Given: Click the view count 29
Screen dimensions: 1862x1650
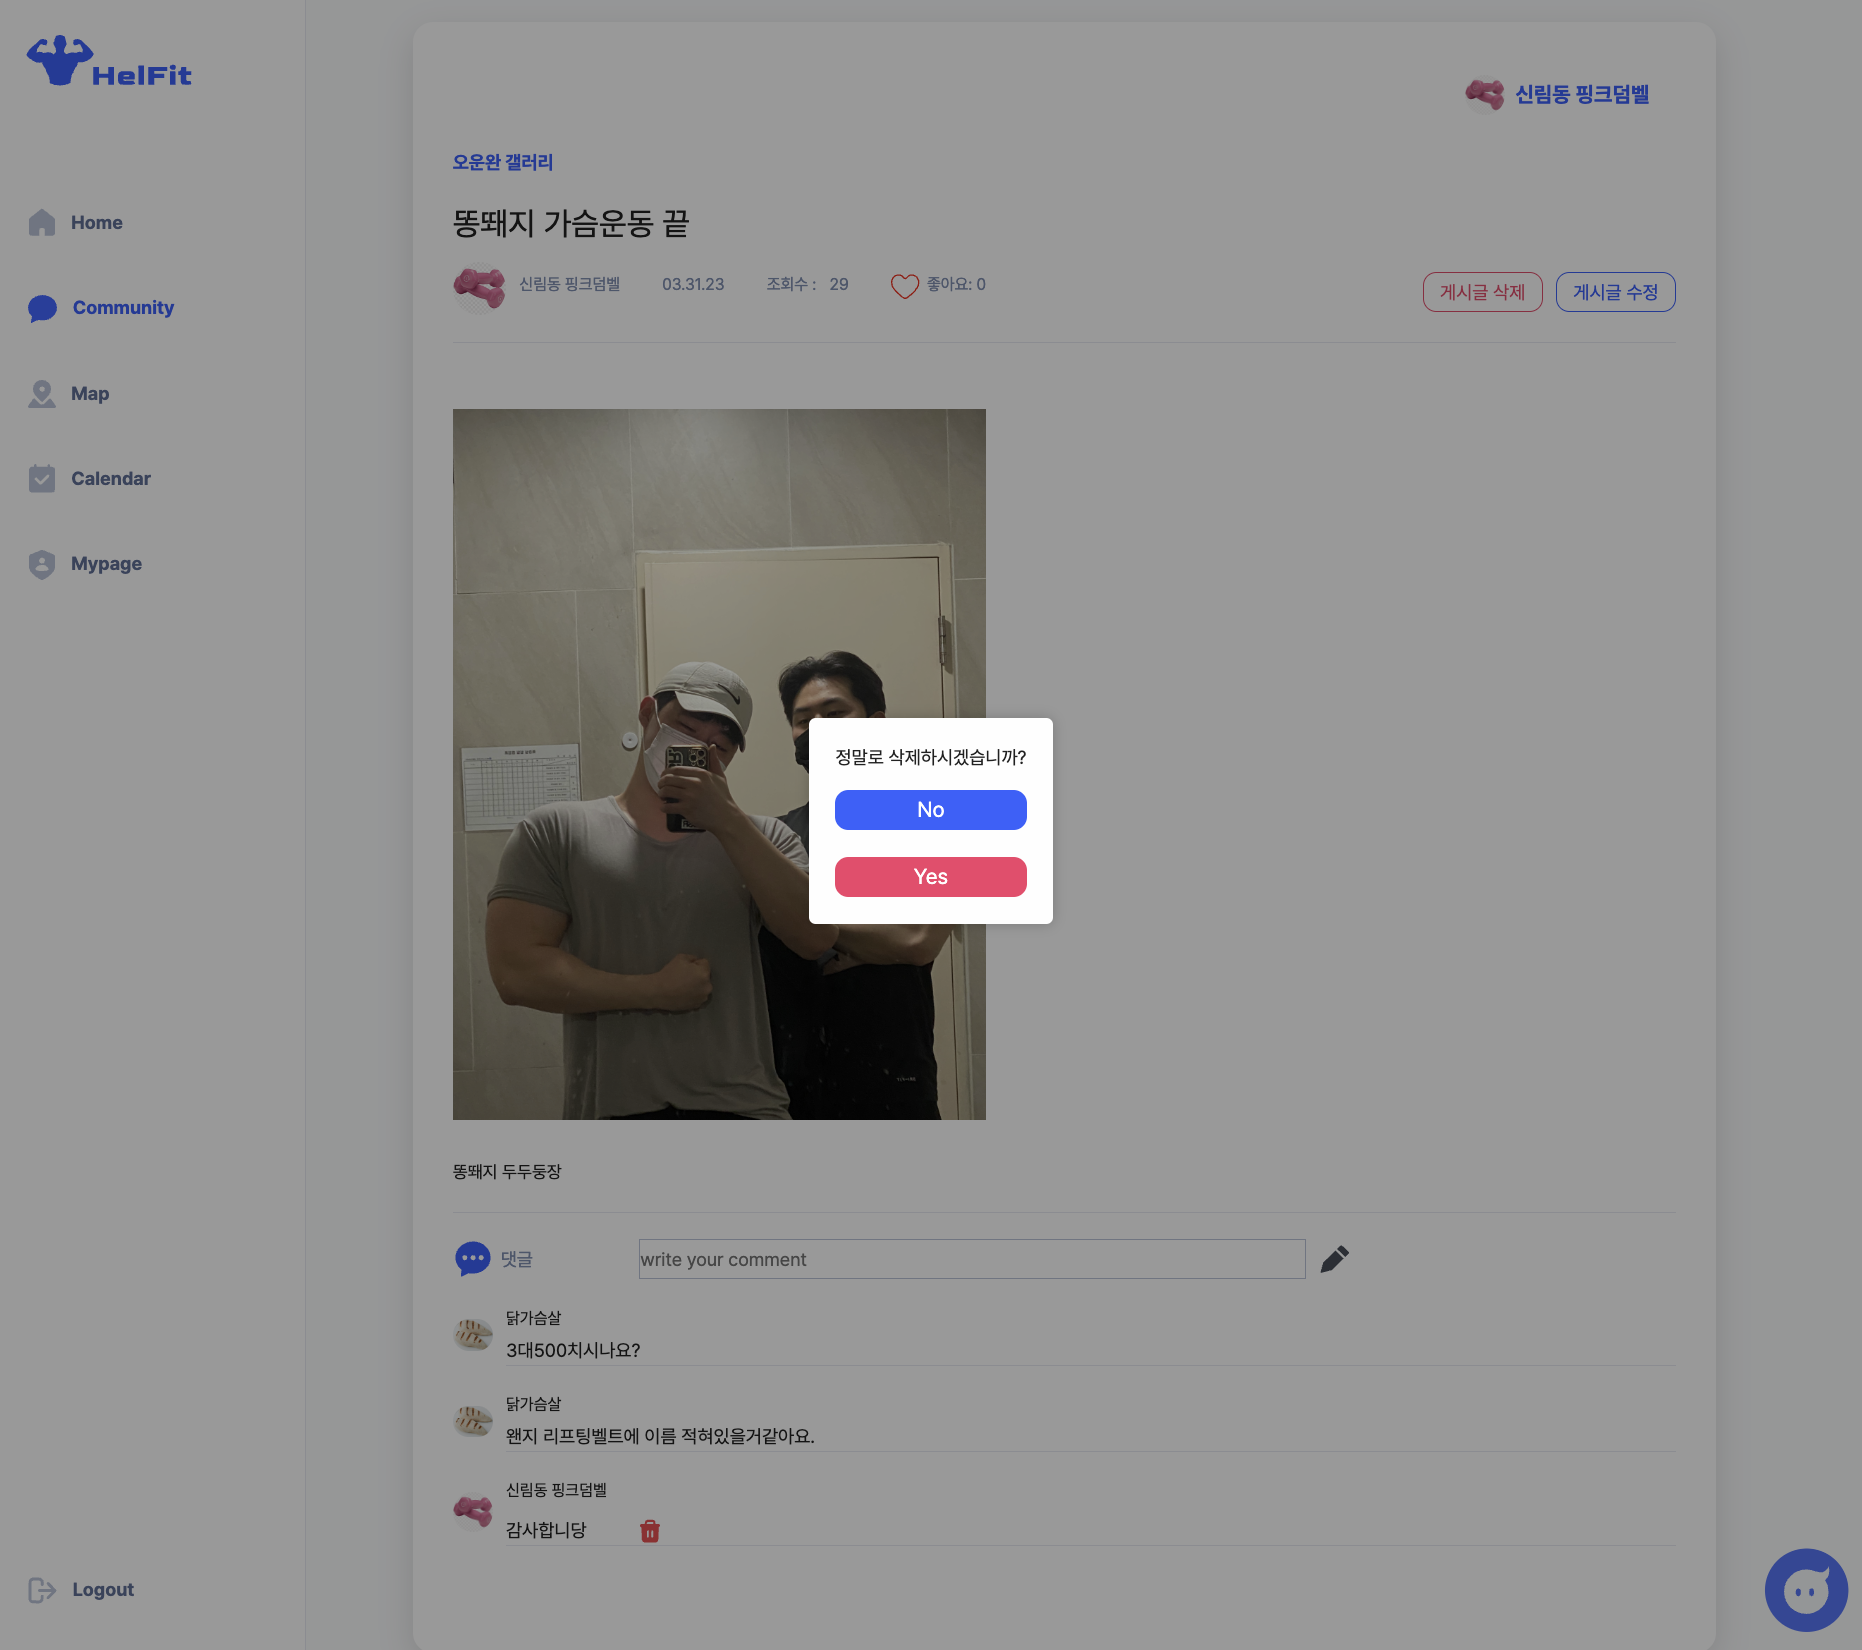Looking at the screenshot, I should (x=839, y=284).
